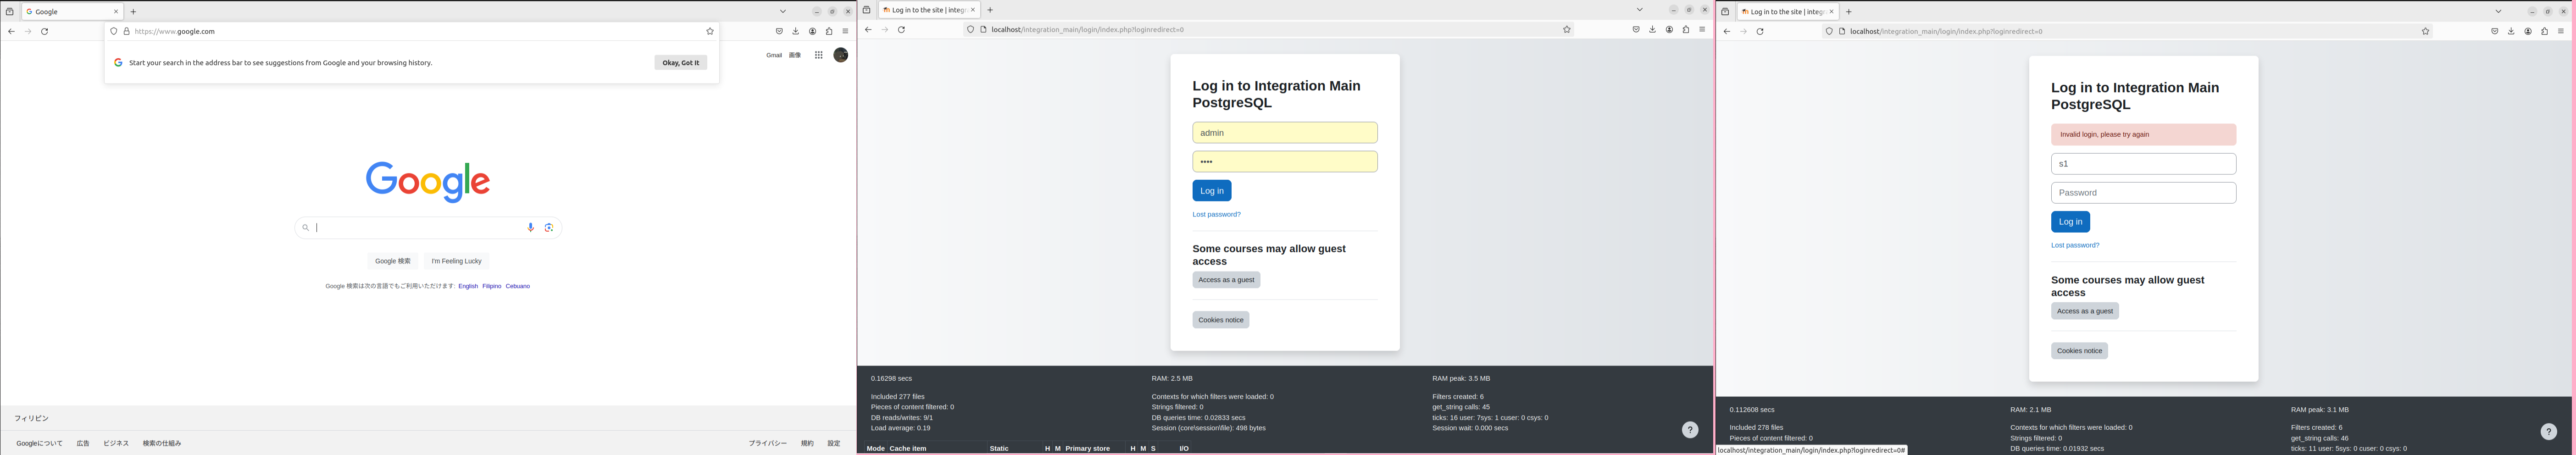Click padlock icon next to google.com URL
The image size is (2576, 455).
point(126,31)
